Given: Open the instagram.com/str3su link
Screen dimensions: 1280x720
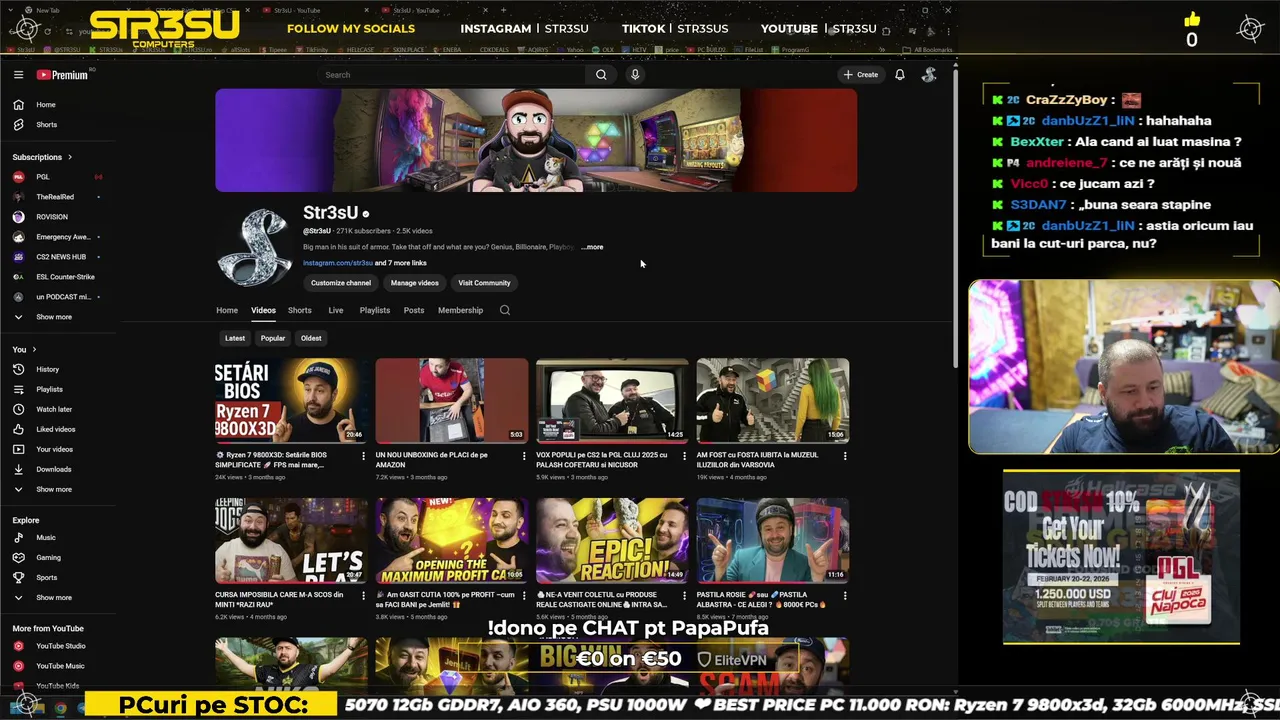Looking at the screenshot, I should coord(338,263).
